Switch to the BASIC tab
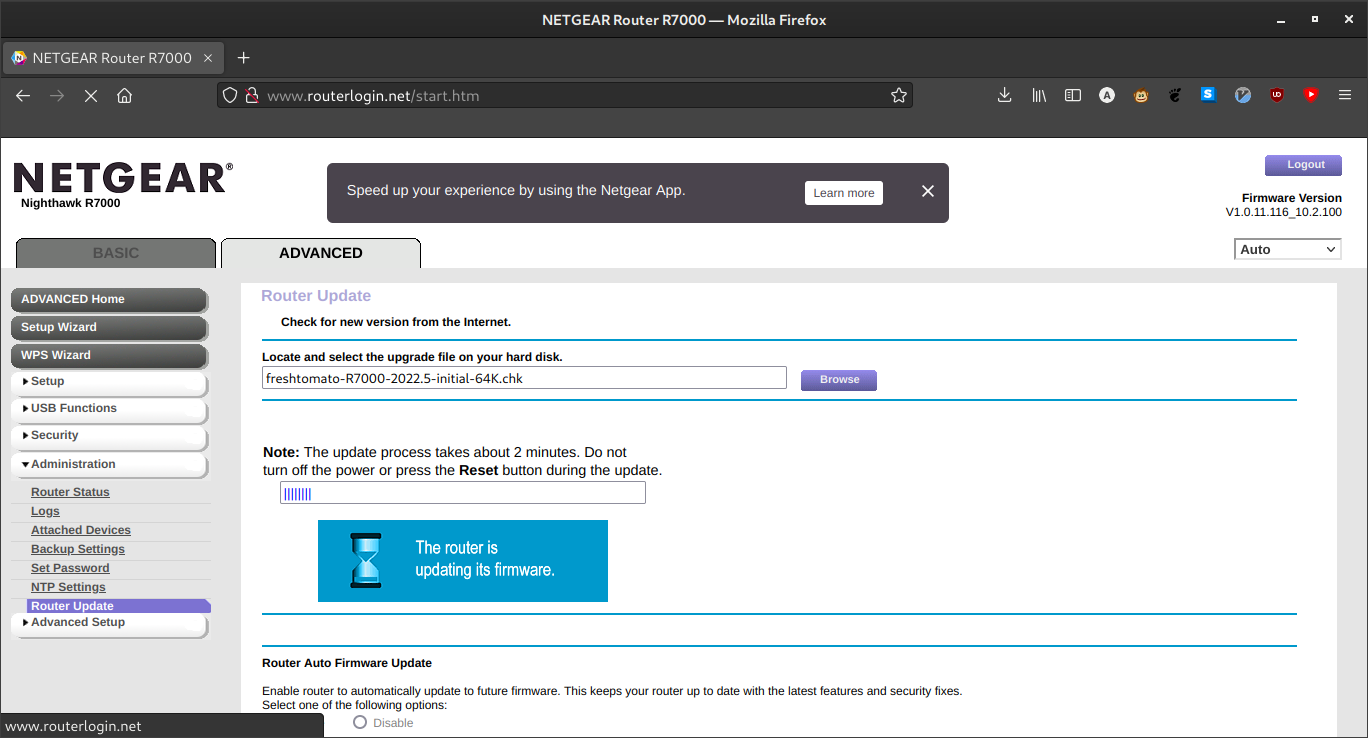The image size is (1368, 738). pyautogui.click(x=116, y=253)
